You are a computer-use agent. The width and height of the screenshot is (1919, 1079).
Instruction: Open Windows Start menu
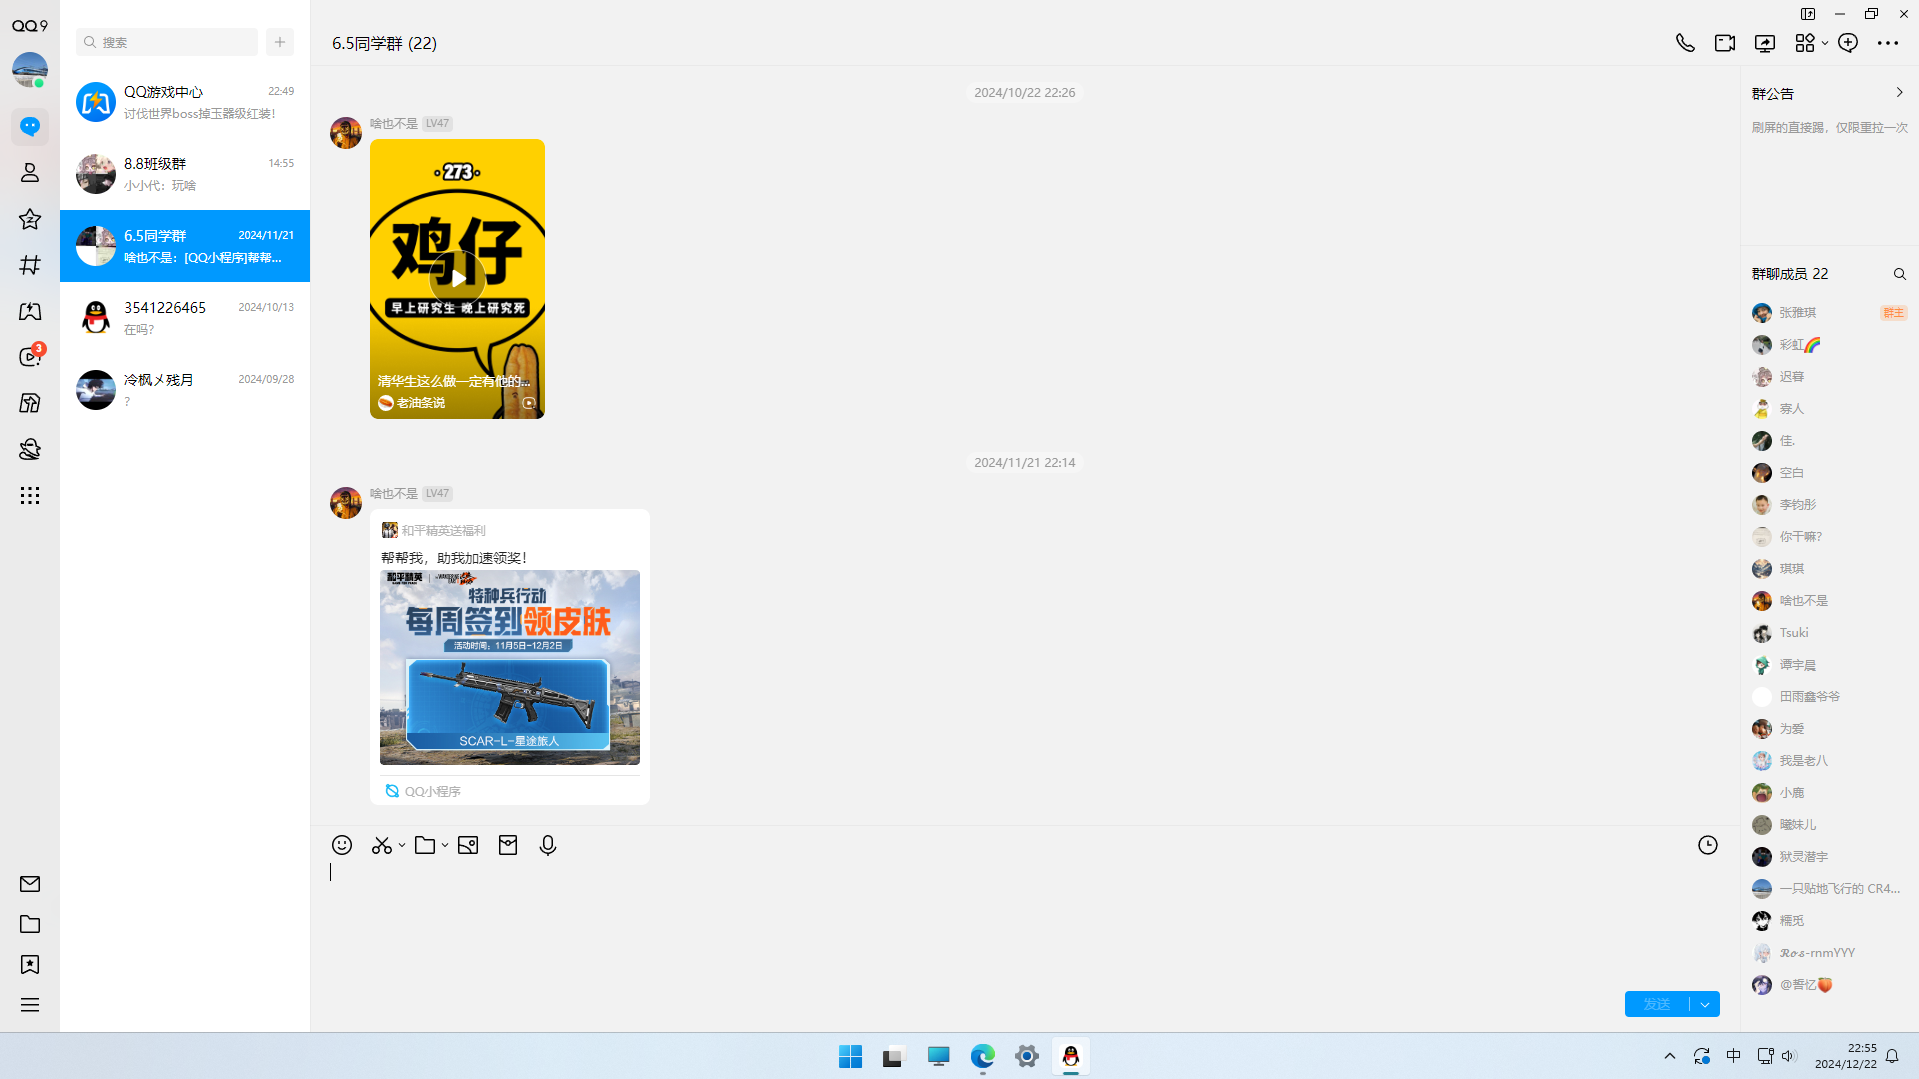tap(851, 1056)
